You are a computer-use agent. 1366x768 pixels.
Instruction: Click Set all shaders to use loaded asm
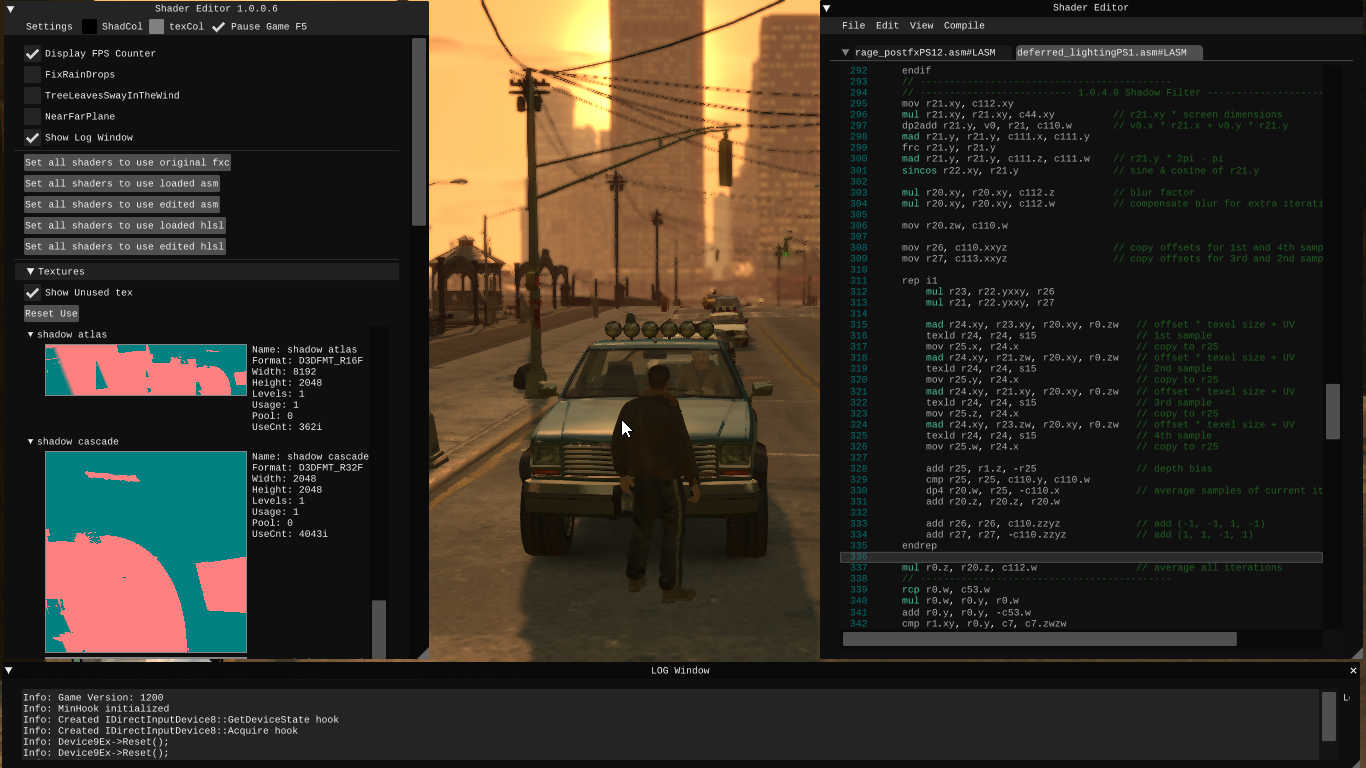[121, 183]
